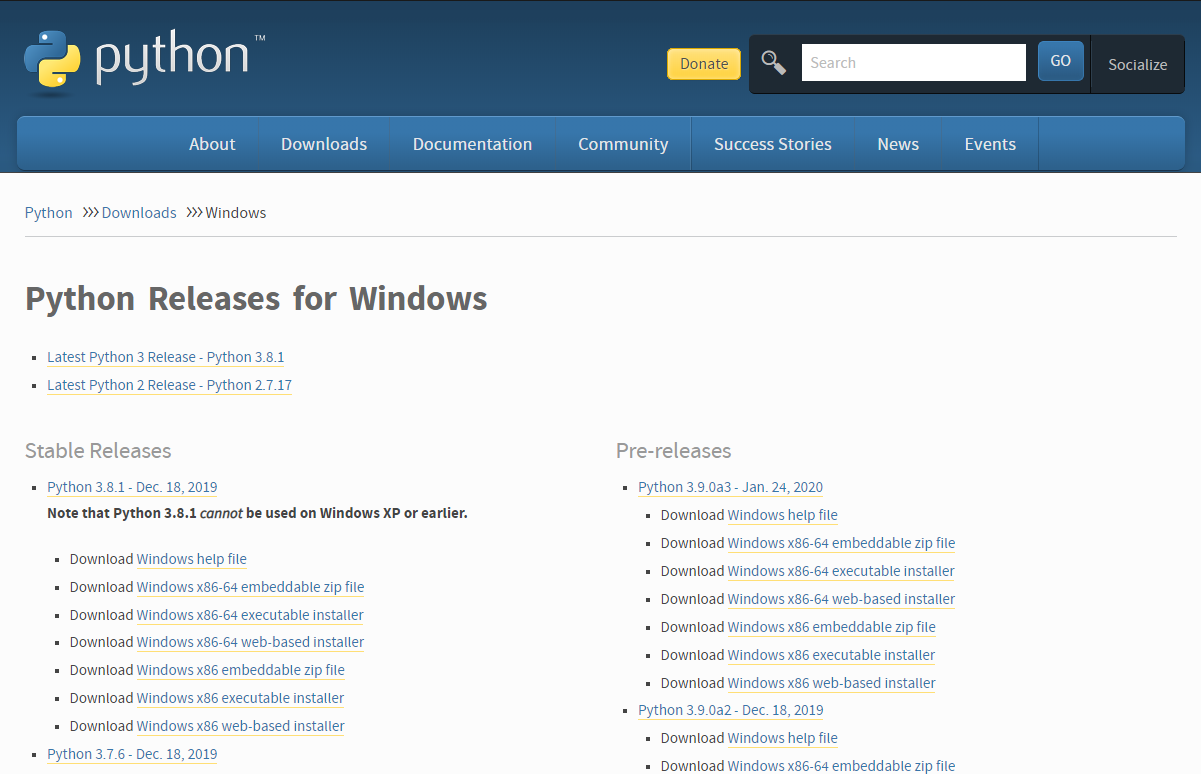The height and width of the screenshot is (774, 1201).
Task: Download 3.9.0a3 Windows x86 embeddable zip file
Action: tap(832, 627)
